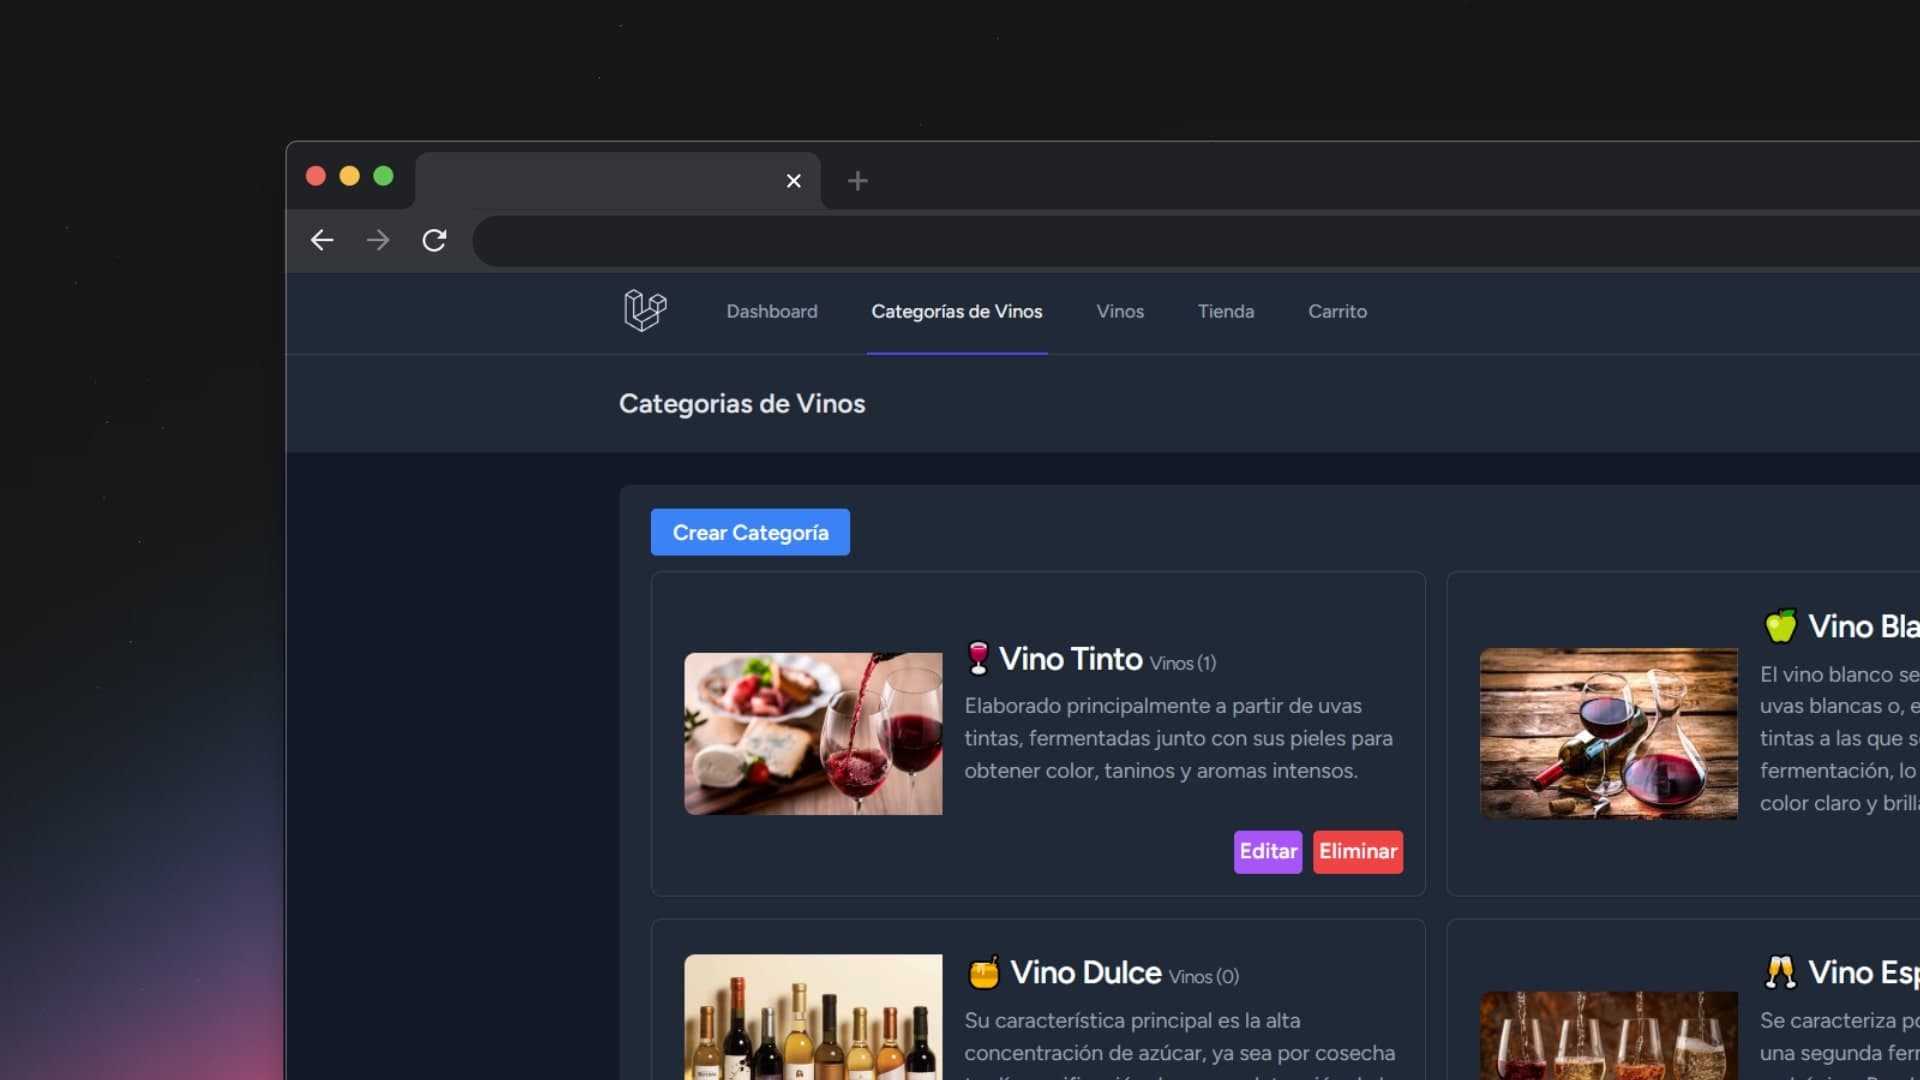Click the Laravel logo icon

click(x=645, y=311)
